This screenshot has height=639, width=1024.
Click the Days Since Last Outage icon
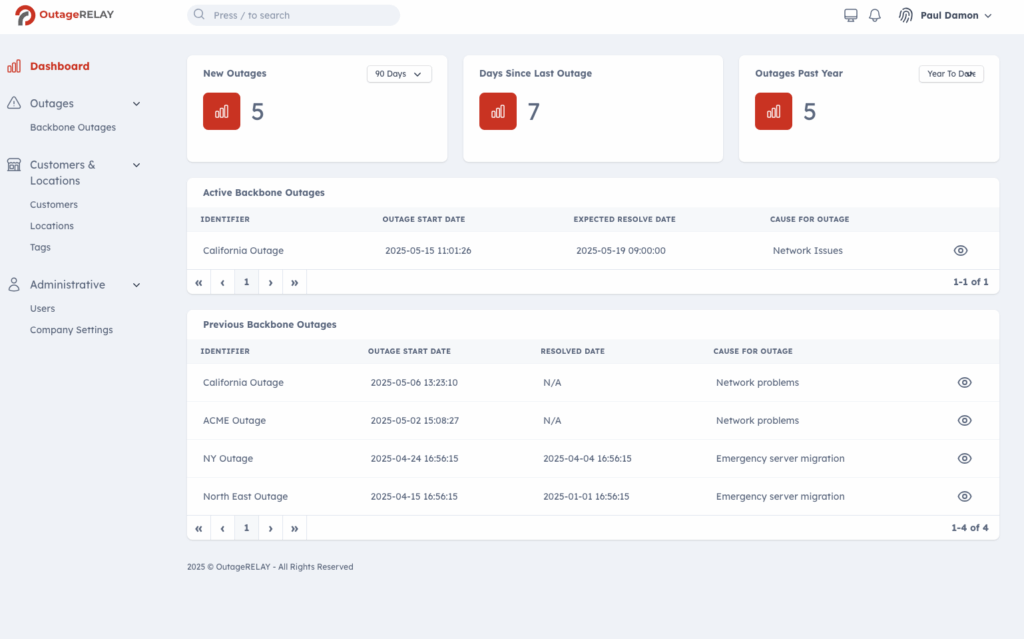[497, 111]
